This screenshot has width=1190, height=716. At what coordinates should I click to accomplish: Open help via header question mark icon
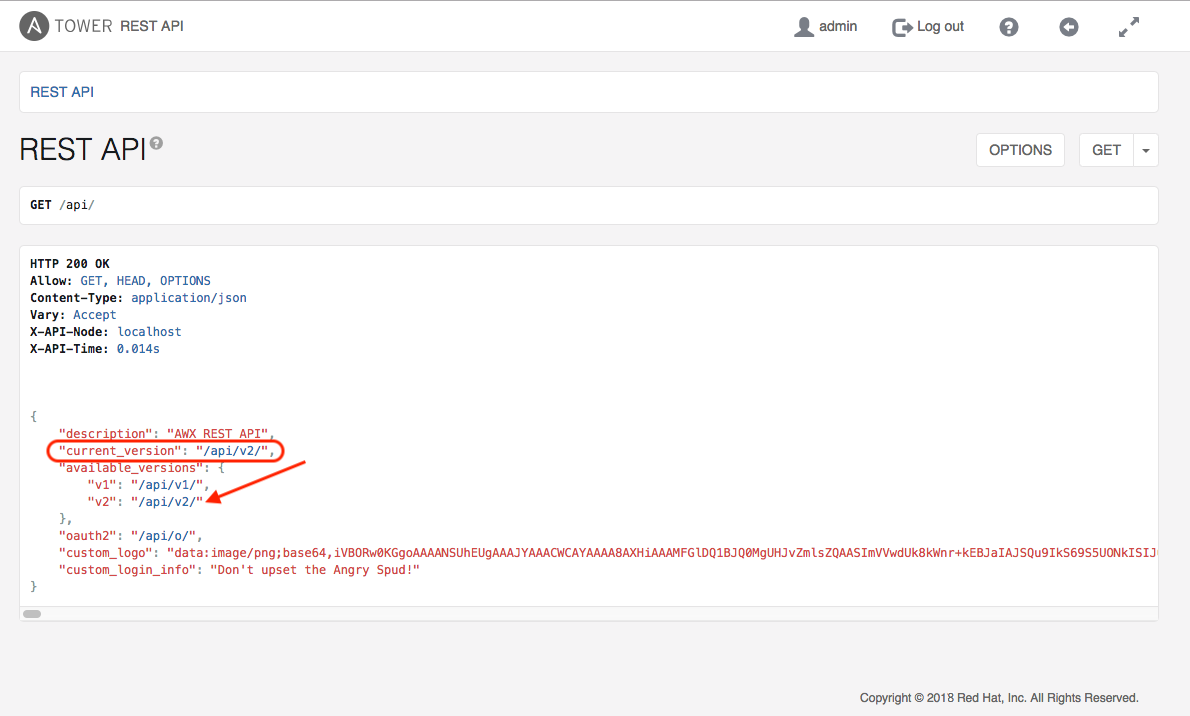(x=1009, y=27)
